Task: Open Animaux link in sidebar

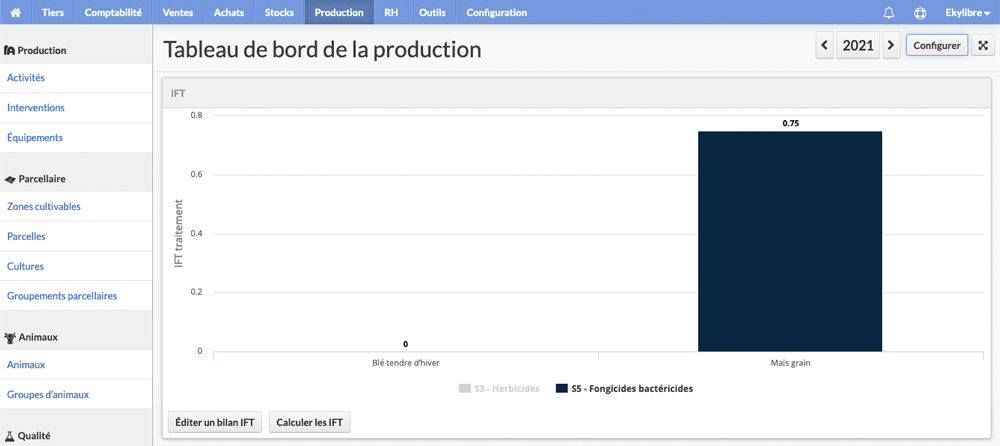Action: [x=76, y=365]
